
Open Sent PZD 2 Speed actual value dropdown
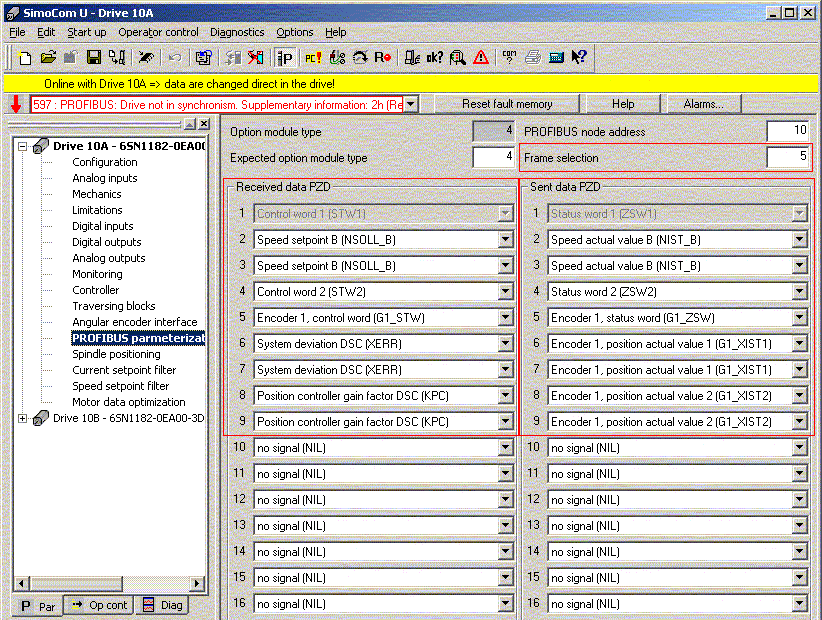tap(799, 240)
